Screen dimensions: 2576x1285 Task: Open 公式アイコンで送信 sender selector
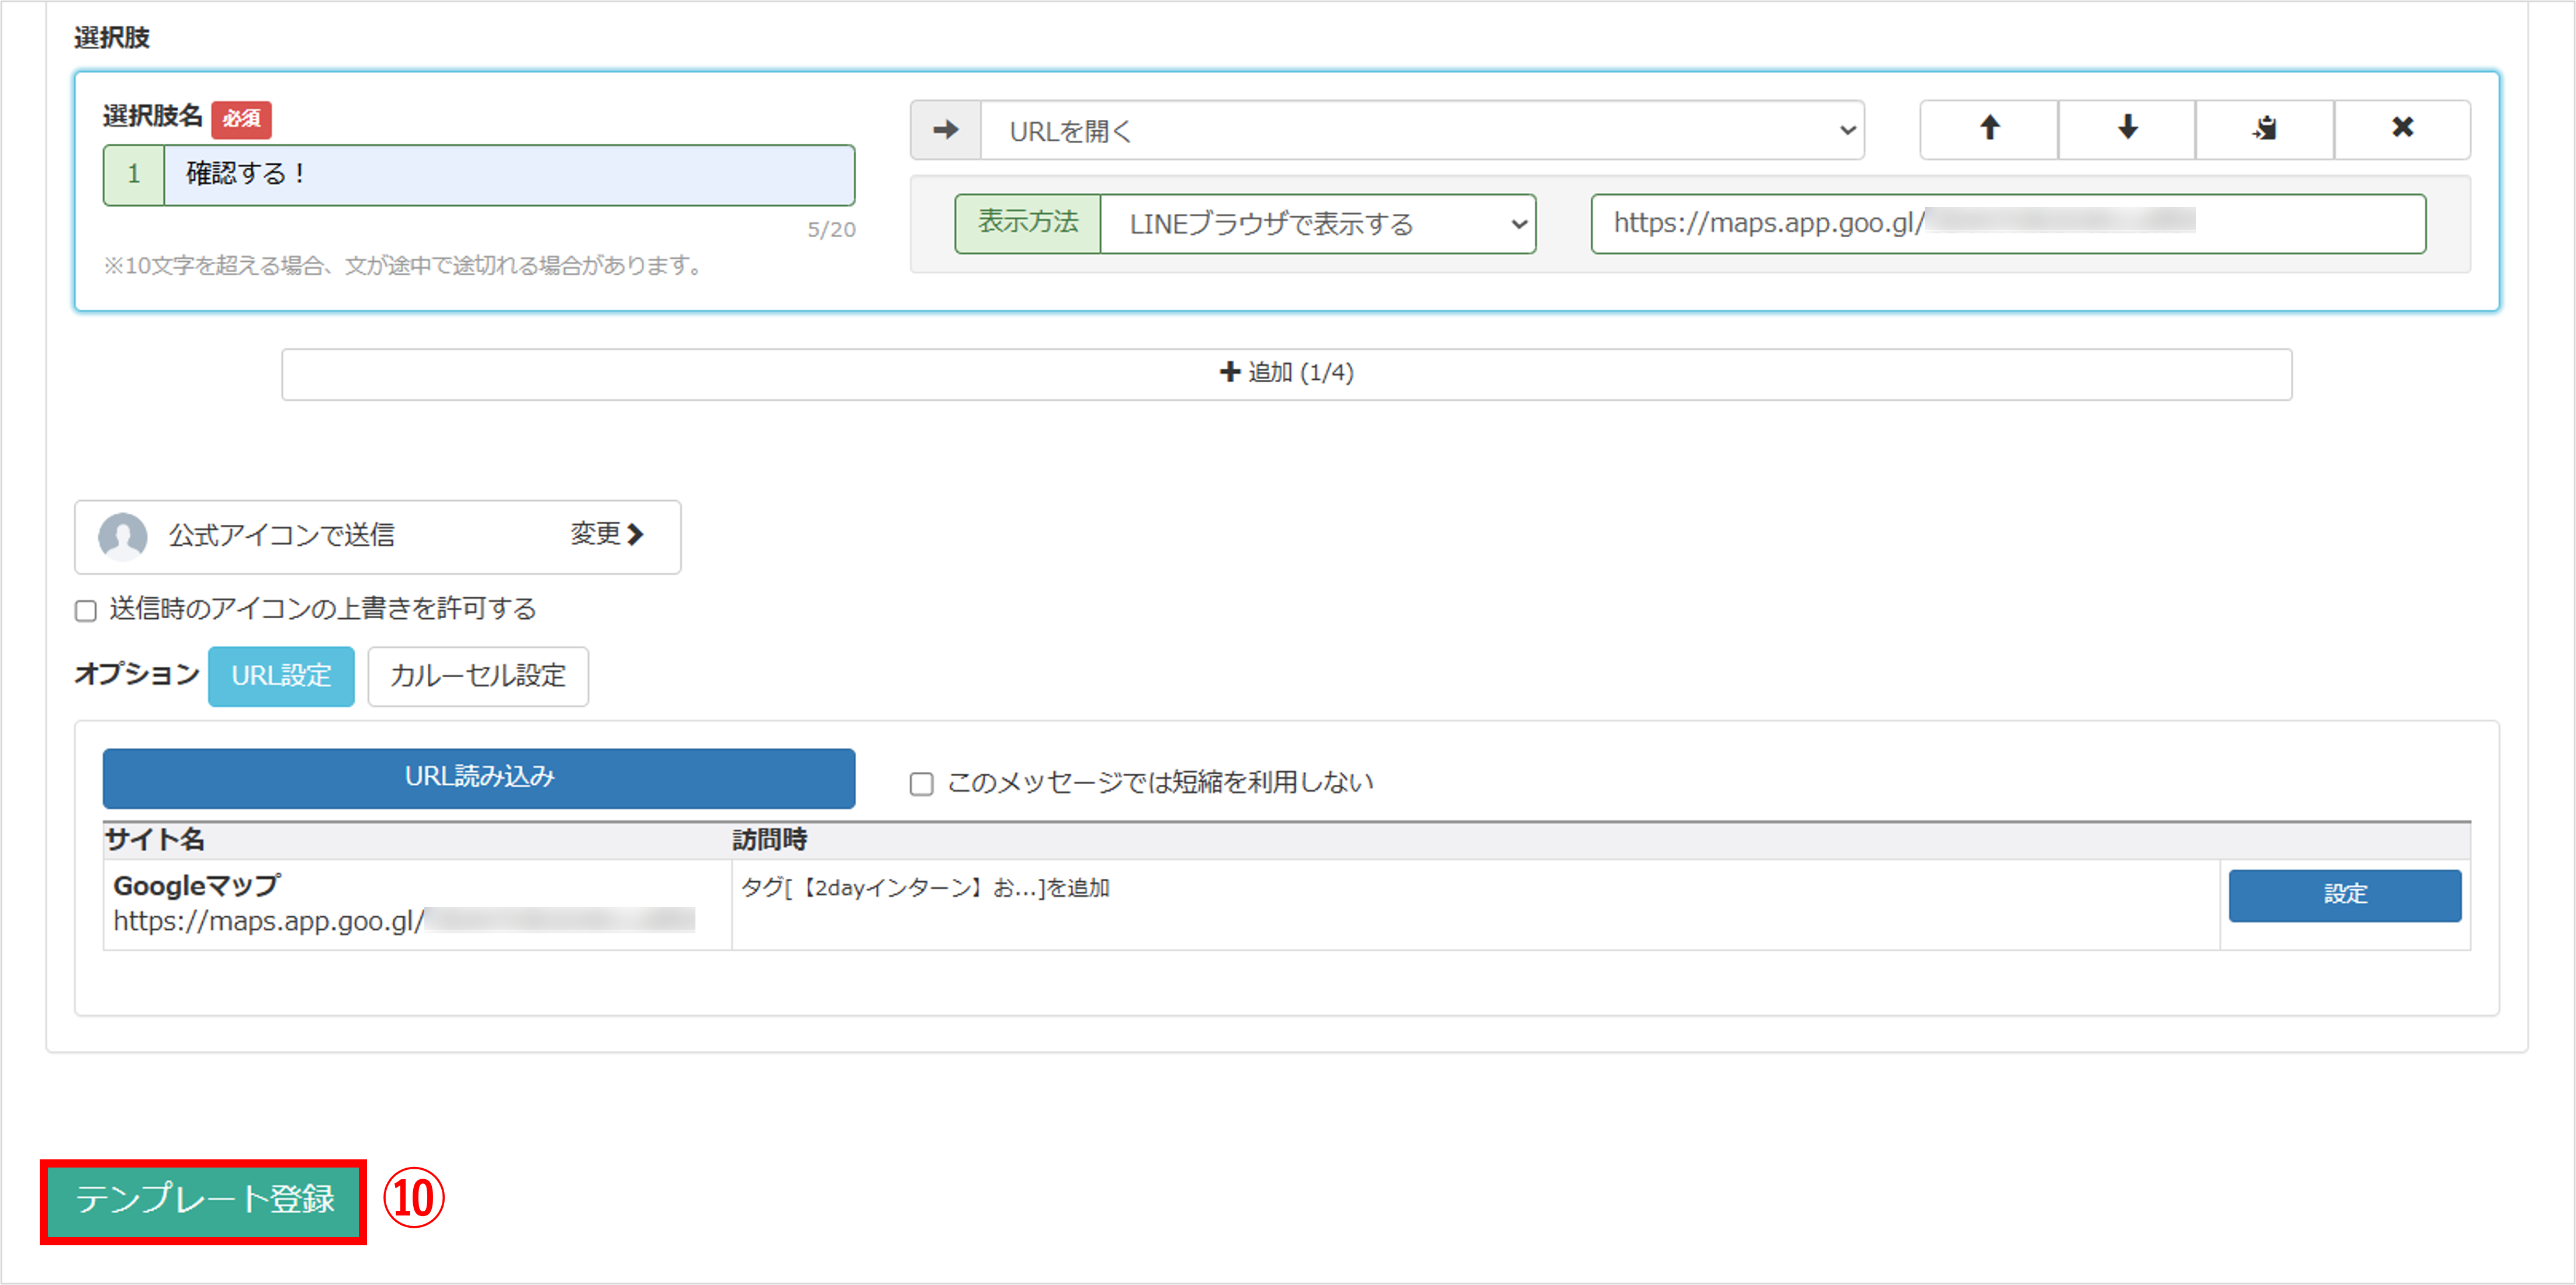click(x=377, y=537)
